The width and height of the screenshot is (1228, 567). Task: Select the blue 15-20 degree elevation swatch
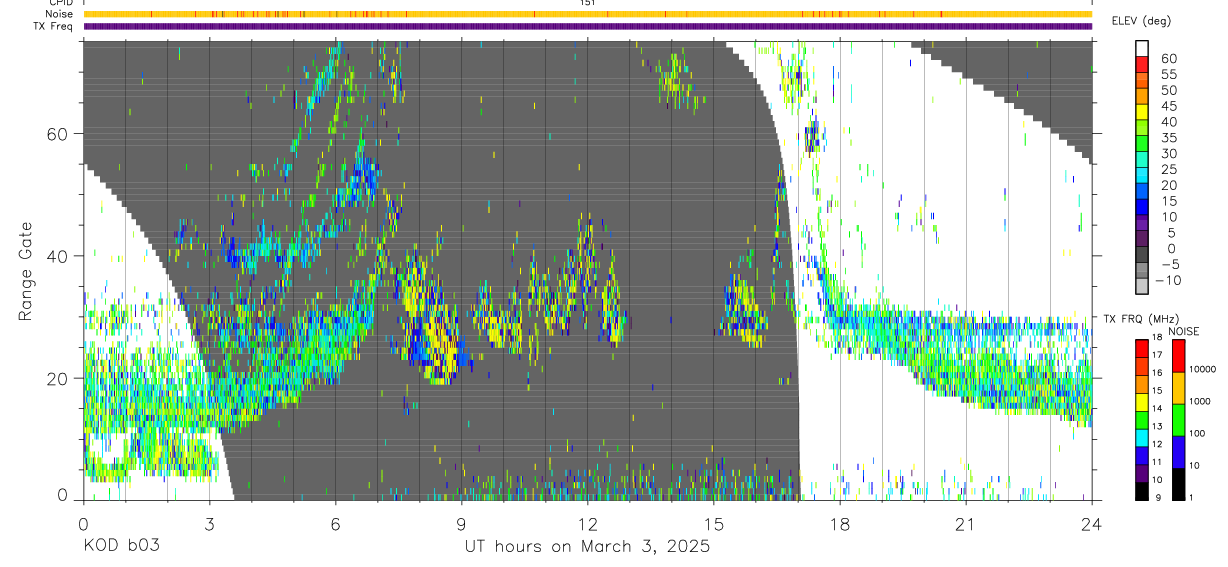coord(1143,191)
